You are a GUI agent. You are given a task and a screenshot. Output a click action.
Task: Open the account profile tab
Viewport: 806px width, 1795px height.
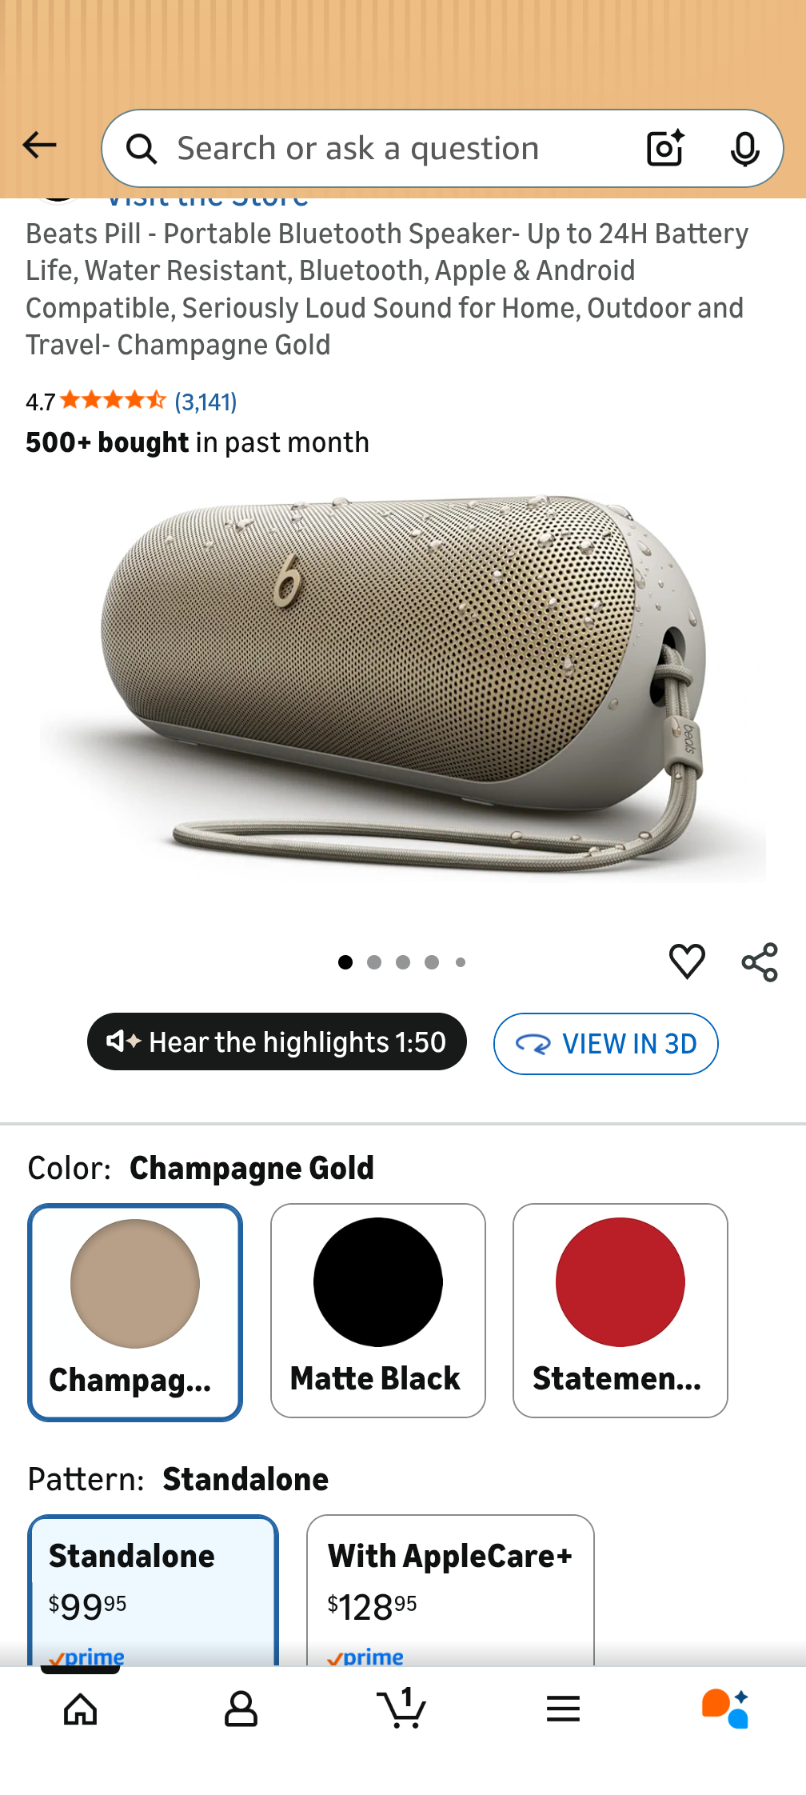coord(241,1709)
